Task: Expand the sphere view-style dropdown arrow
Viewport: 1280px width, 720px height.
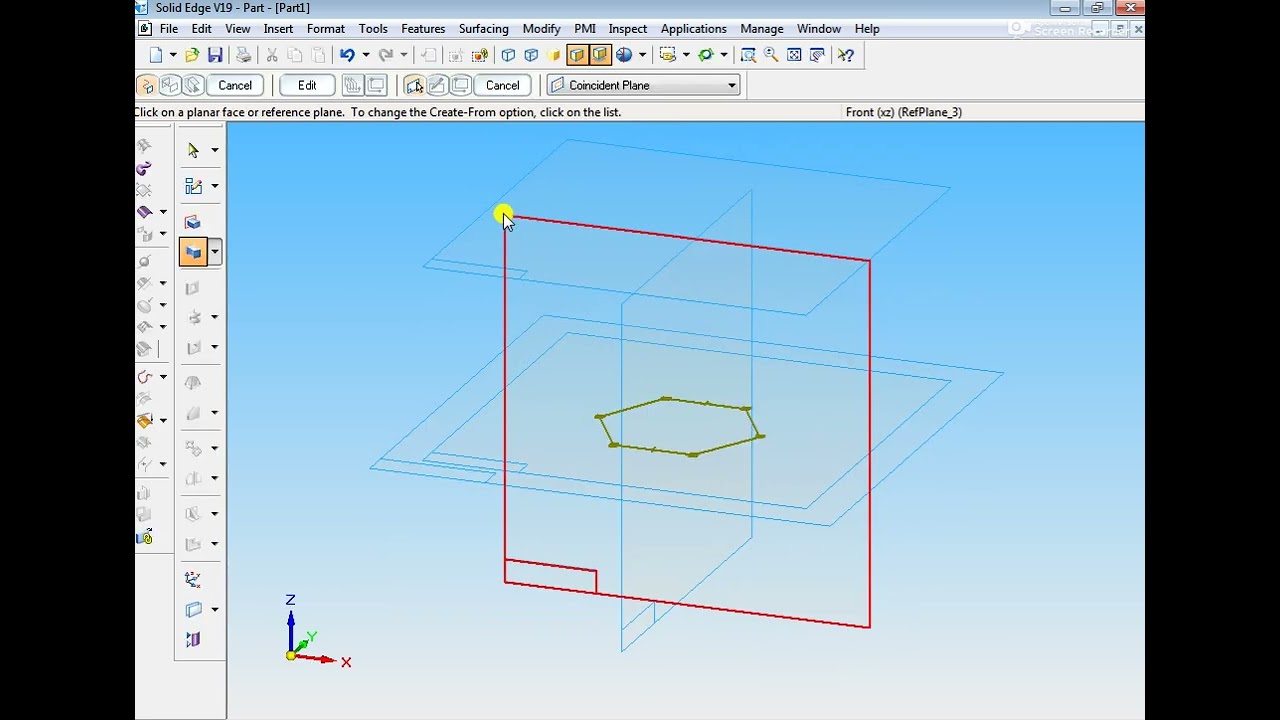Action: coord(642,55)
